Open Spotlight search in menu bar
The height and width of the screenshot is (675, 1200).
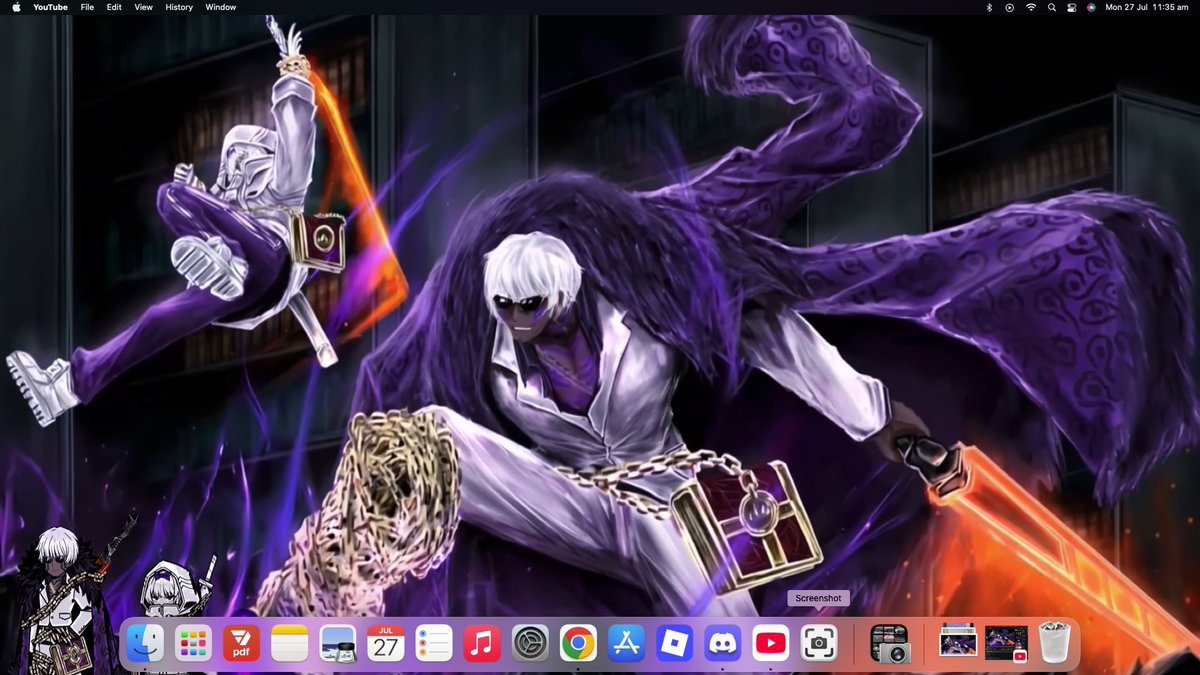tap(1051, 7)
